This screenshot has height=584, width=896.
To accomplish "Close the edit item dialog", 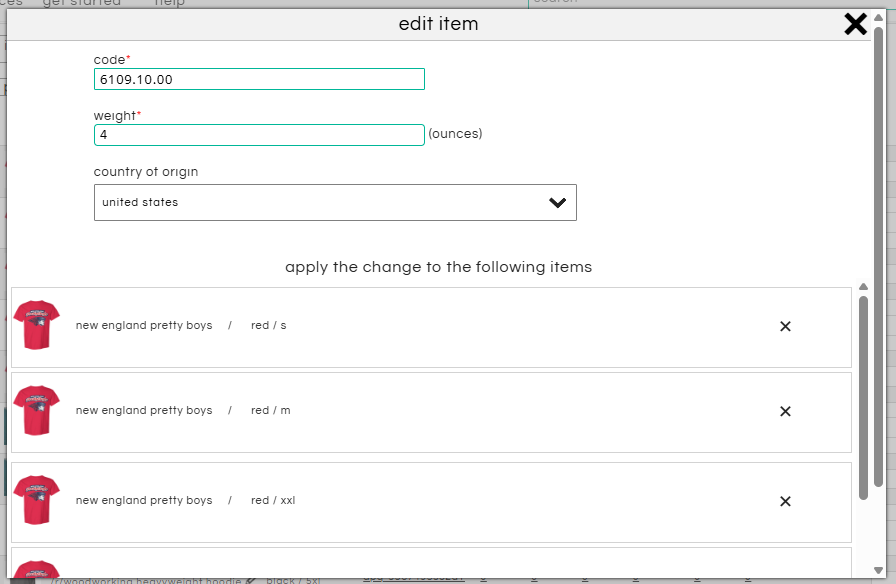I will pos(855,24).
